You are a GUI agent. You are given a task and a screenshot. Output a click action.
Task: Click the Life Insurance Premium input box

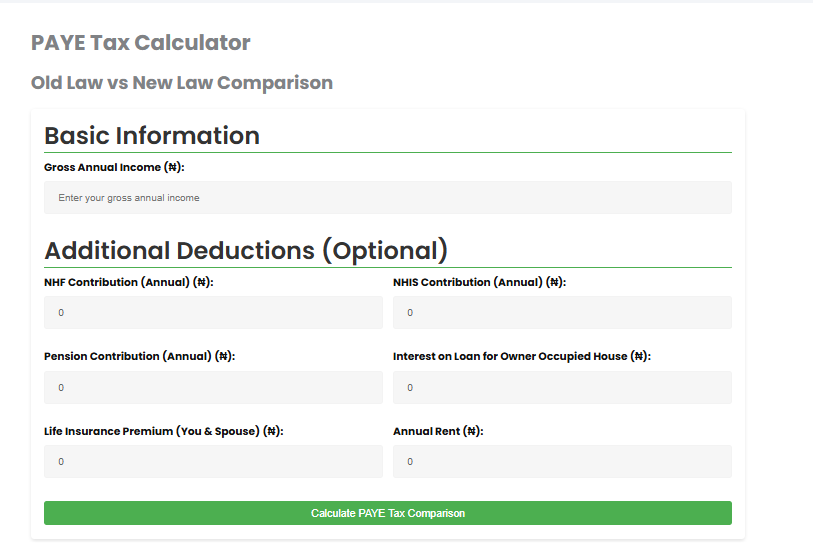click(213, 461)
